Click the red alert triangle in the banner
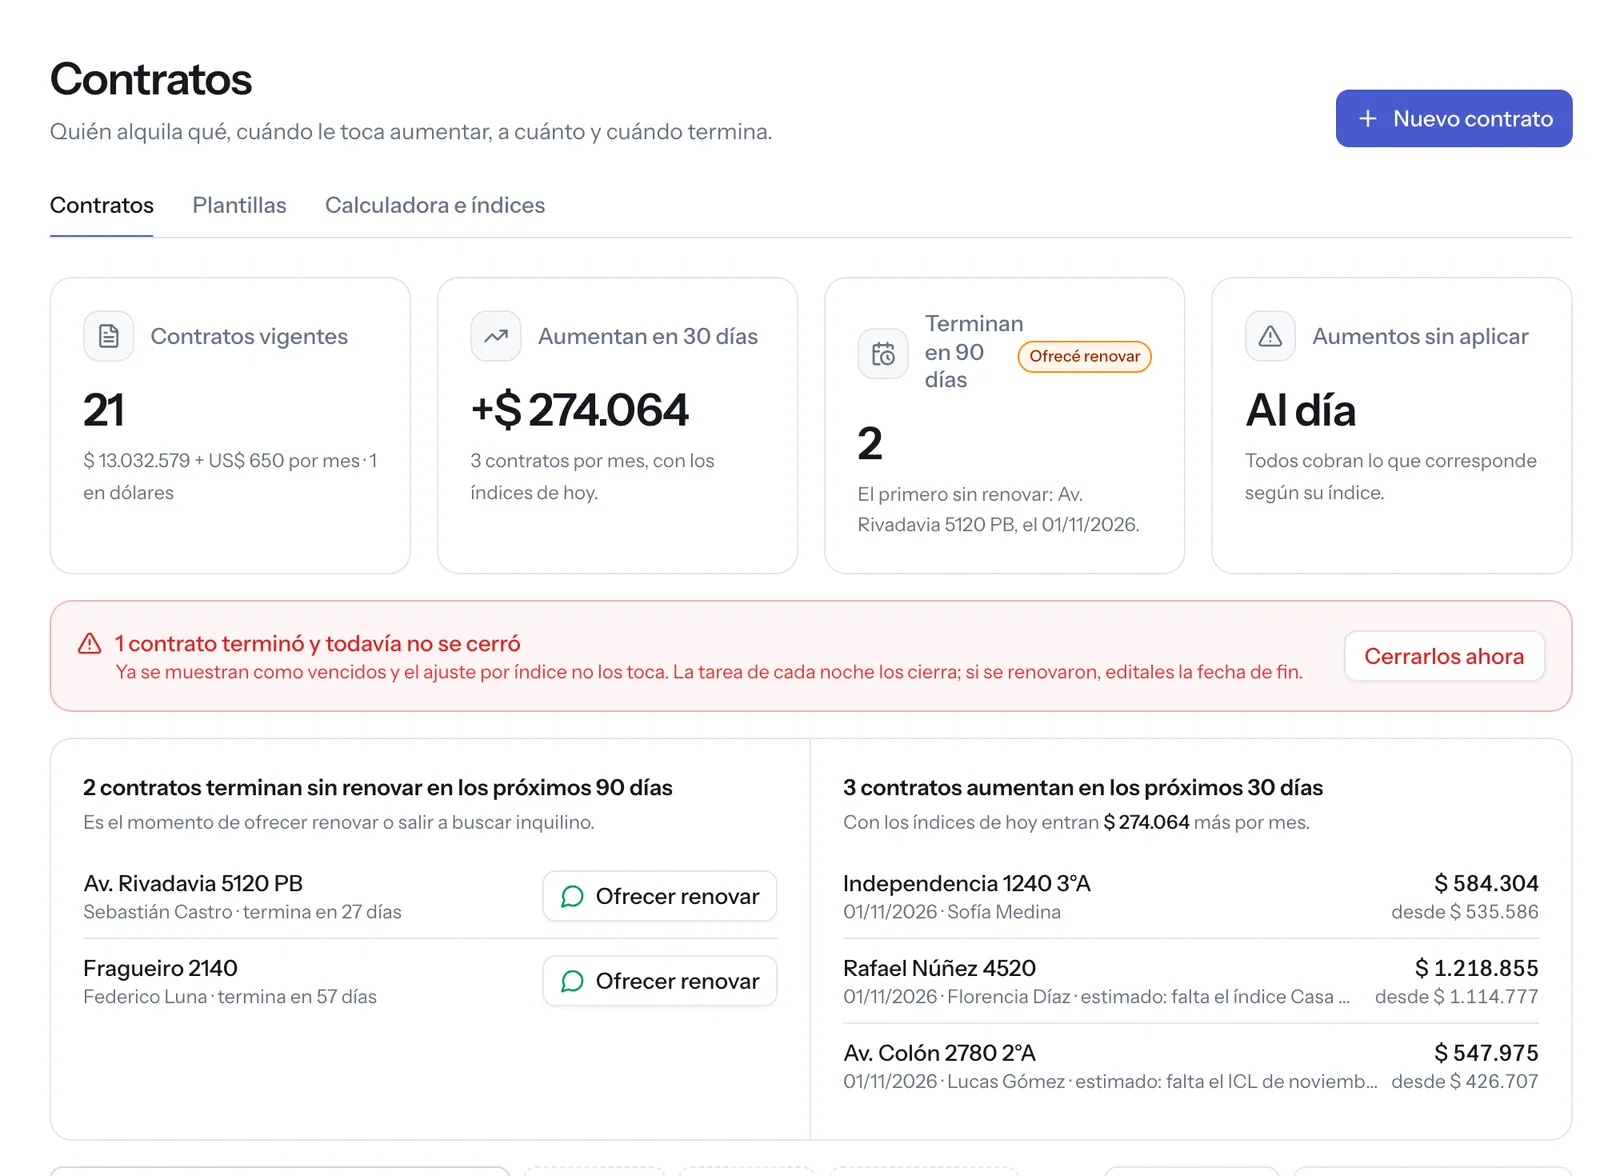This screenshot has height=1176, width=1624. click(90, 643)
